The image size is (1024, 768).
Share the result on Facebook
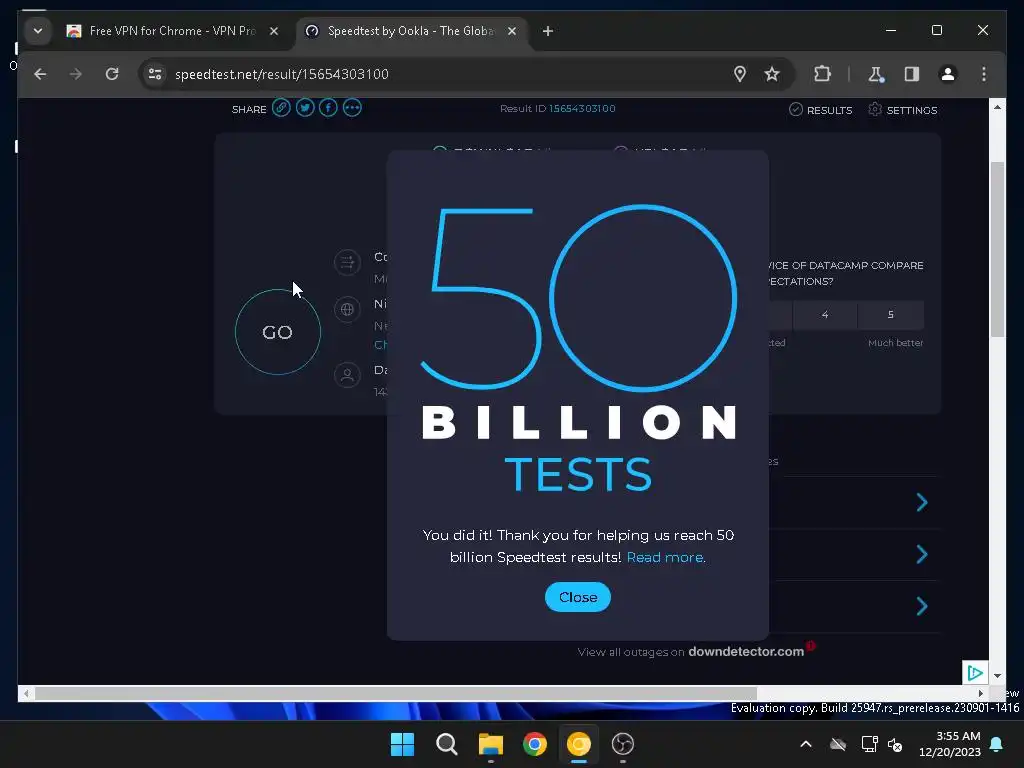pyautogui.click(x=328, y=108)
